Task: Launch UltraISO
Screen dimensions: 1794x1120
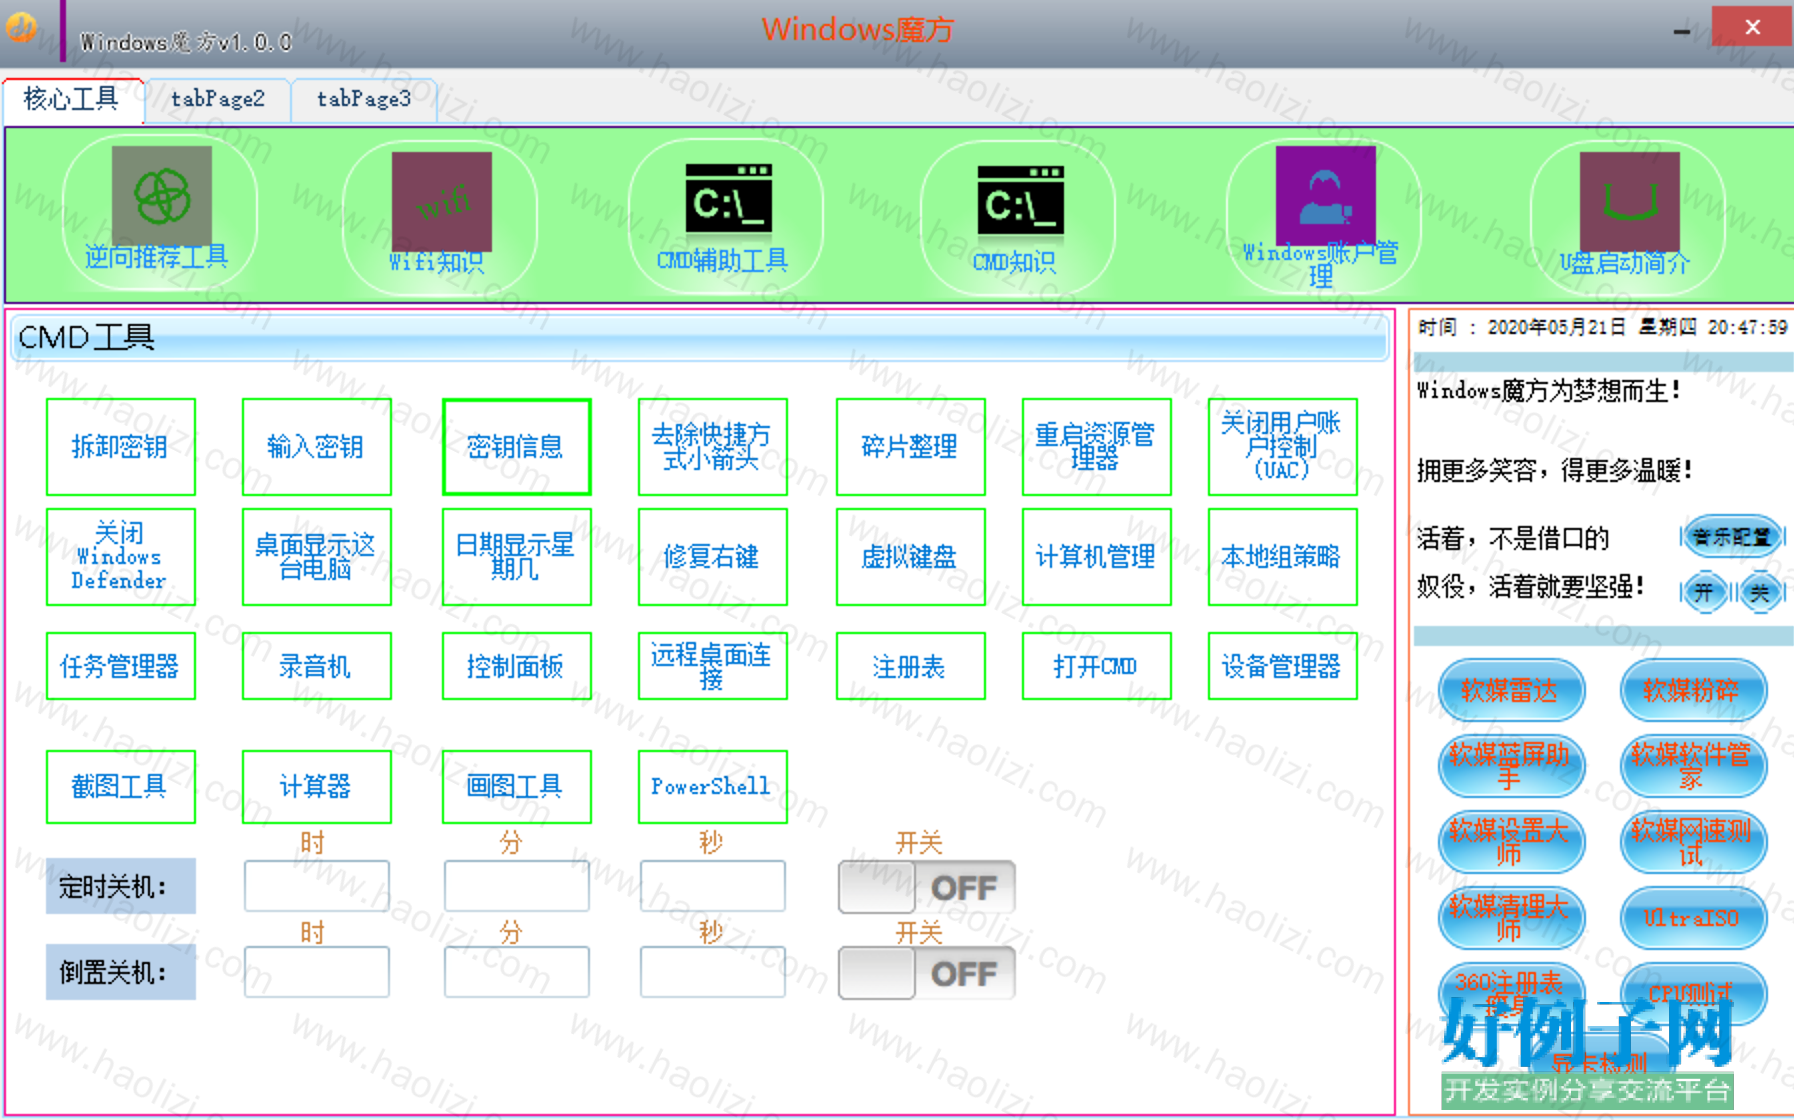Action: [1693, 918]
